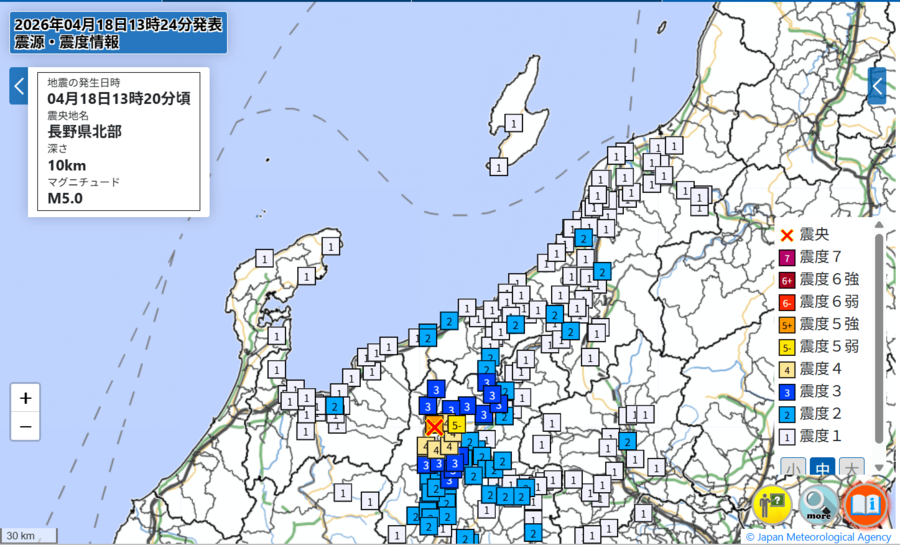Viewport: 900px width, 545px height.
Task: Click the legend vertical scrollbar
Action: pyautogui.click(x=879, y=340)
